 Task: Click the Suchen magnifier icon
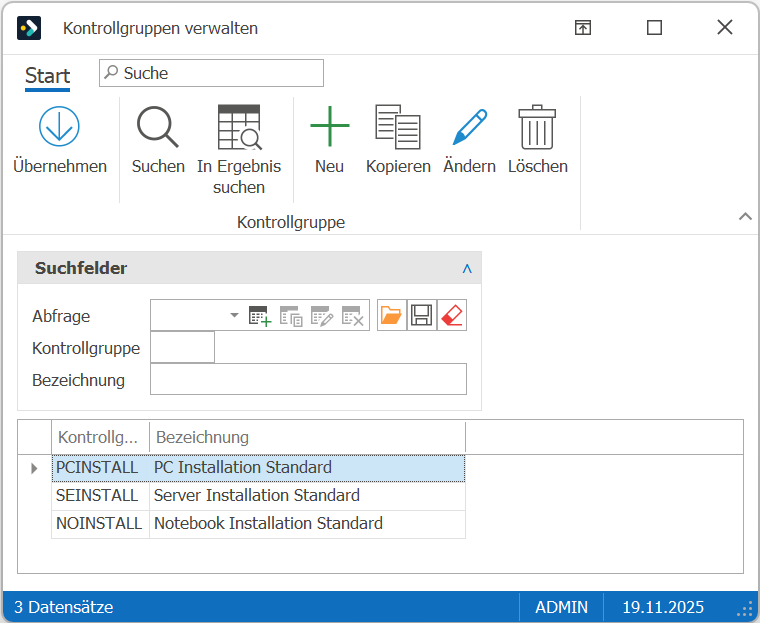158,127
